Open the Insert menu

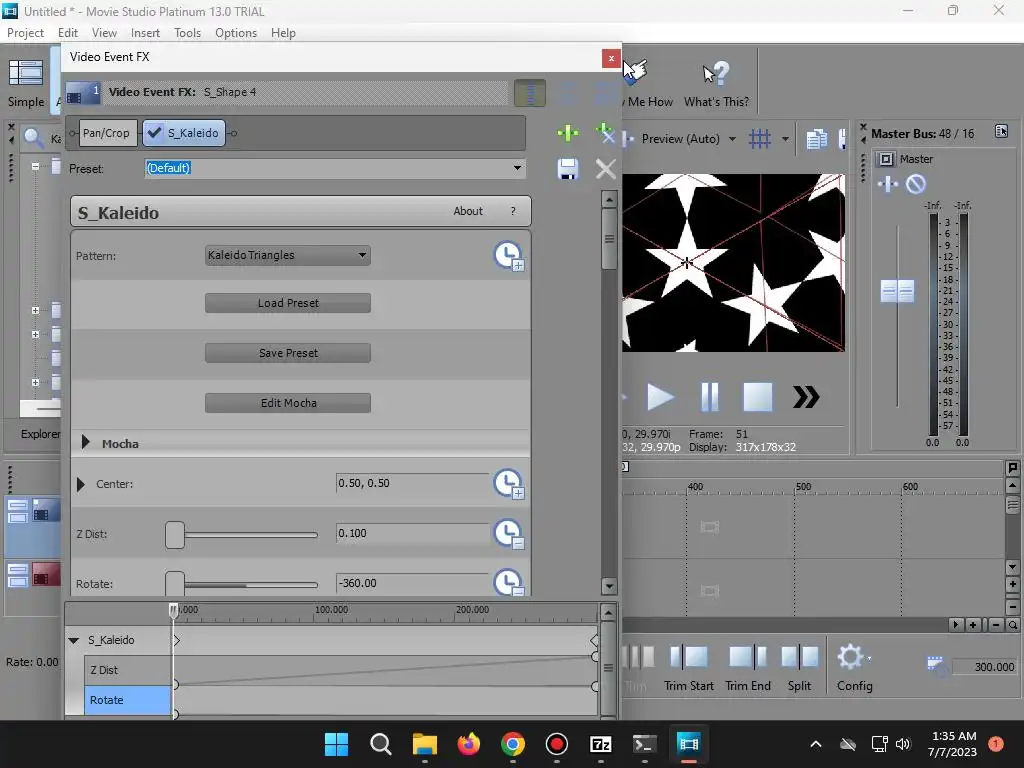145,33
